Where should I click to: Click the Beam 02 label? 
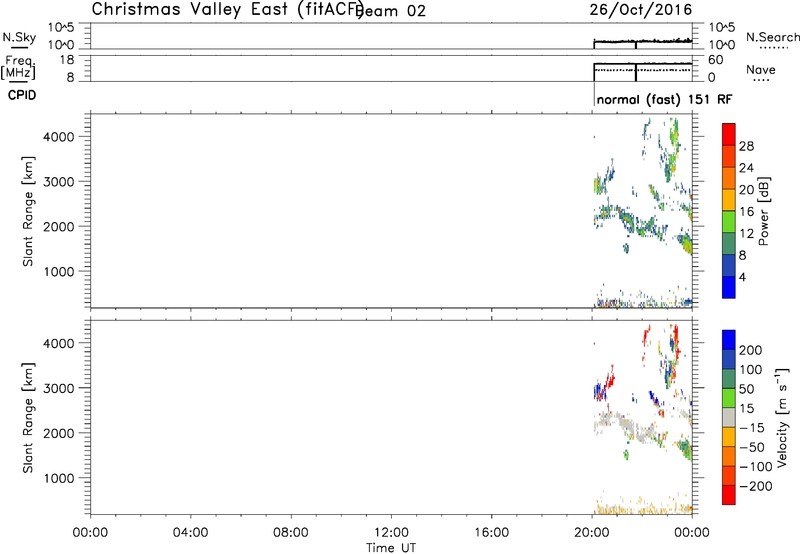click(x=391, y=11)
